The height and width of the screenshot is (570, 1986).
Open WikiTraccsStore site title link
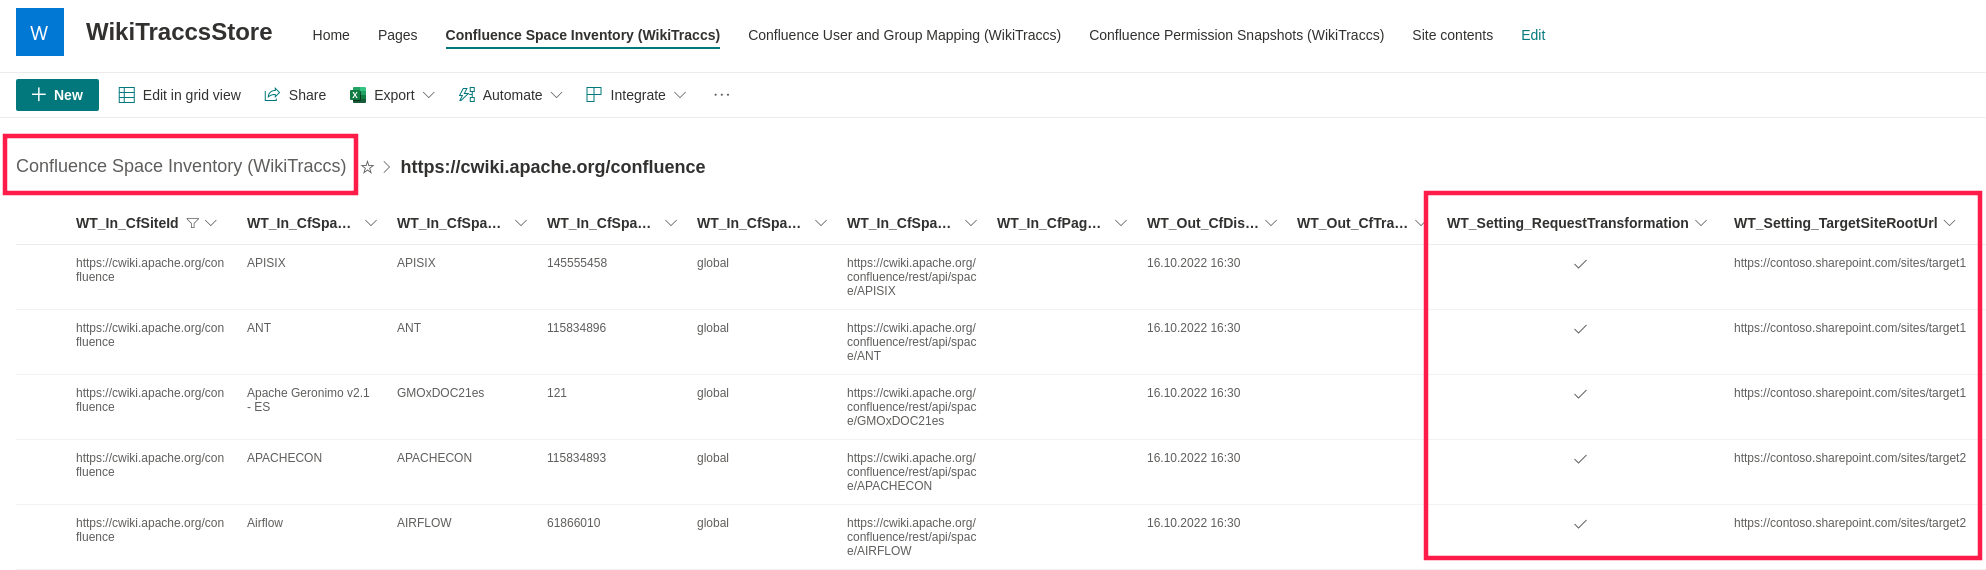pyautogui.click(x=179, y=32)
